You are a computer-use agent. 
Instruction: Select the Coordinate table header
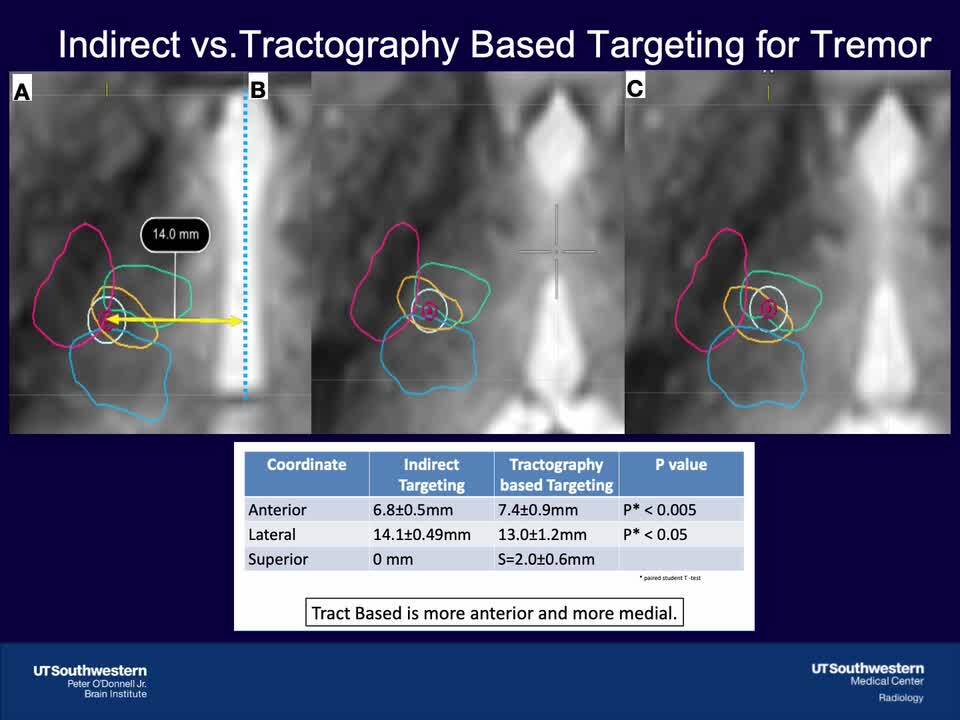click(307, 465)
